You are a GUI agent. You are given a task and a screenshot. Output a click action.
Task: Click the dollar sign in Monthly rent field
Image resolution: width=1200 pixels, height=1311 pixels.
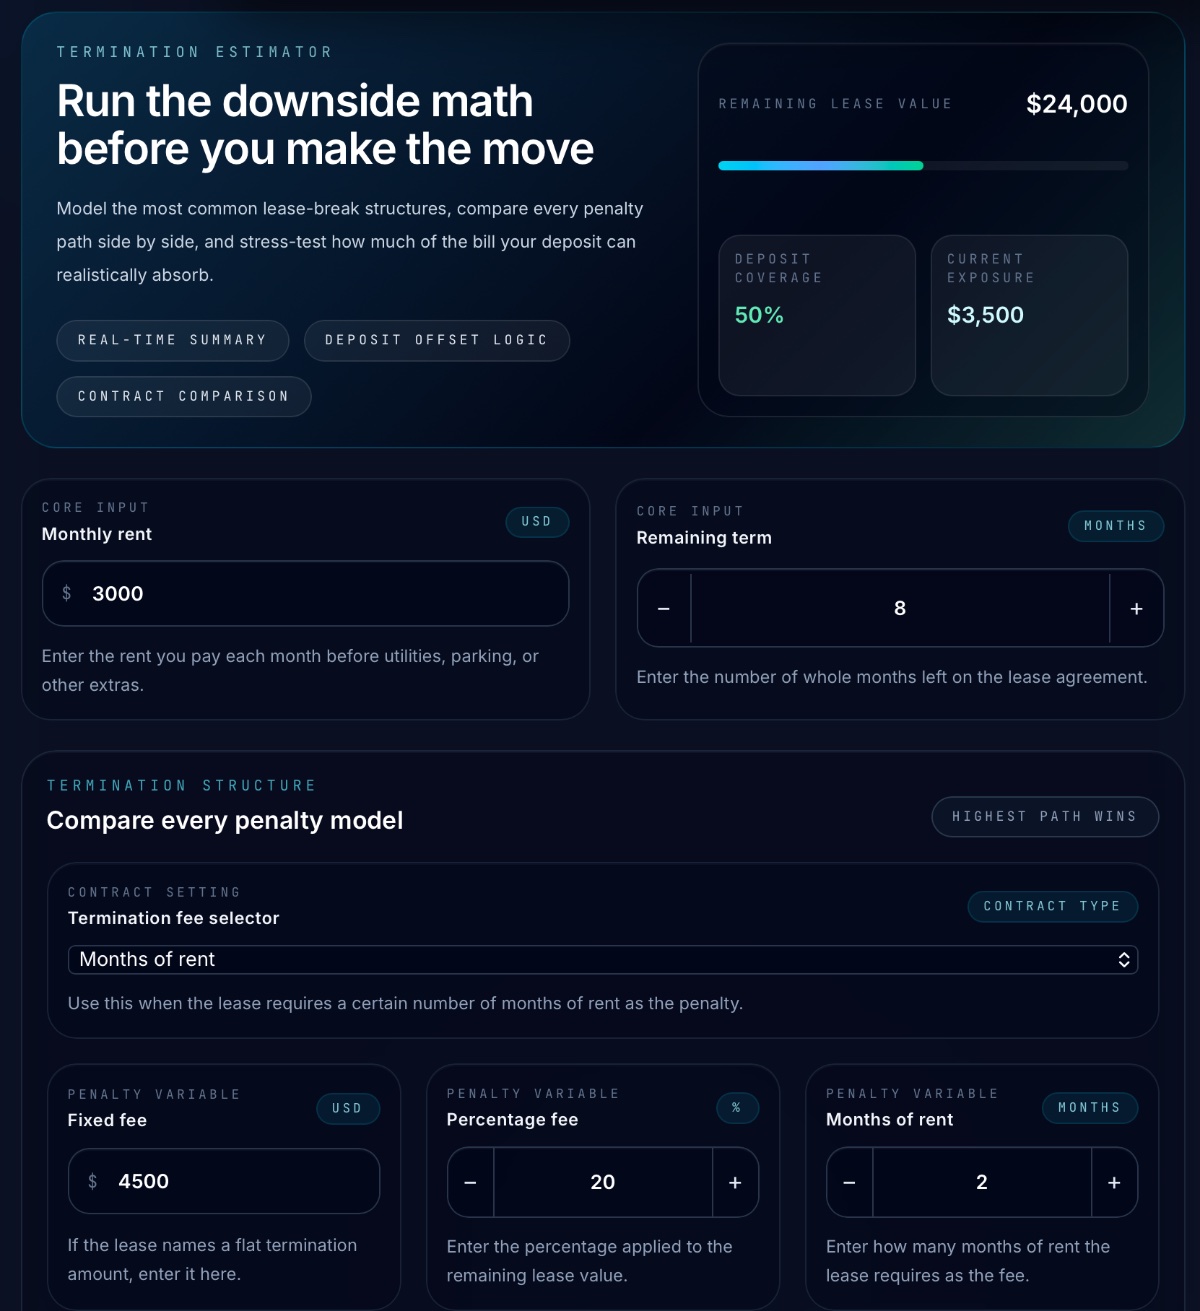67,593
